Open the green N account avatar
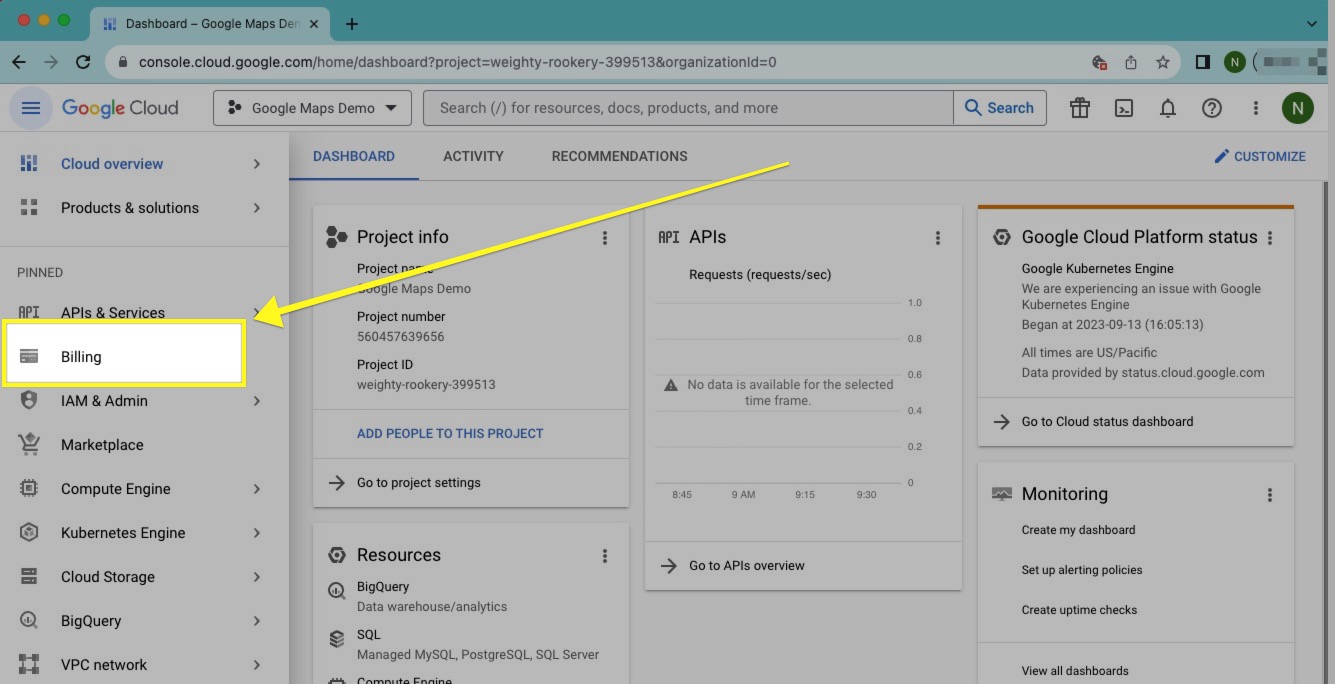Screen dimensions: 1335x684 pyautogui.click(x=1298, y=108)
